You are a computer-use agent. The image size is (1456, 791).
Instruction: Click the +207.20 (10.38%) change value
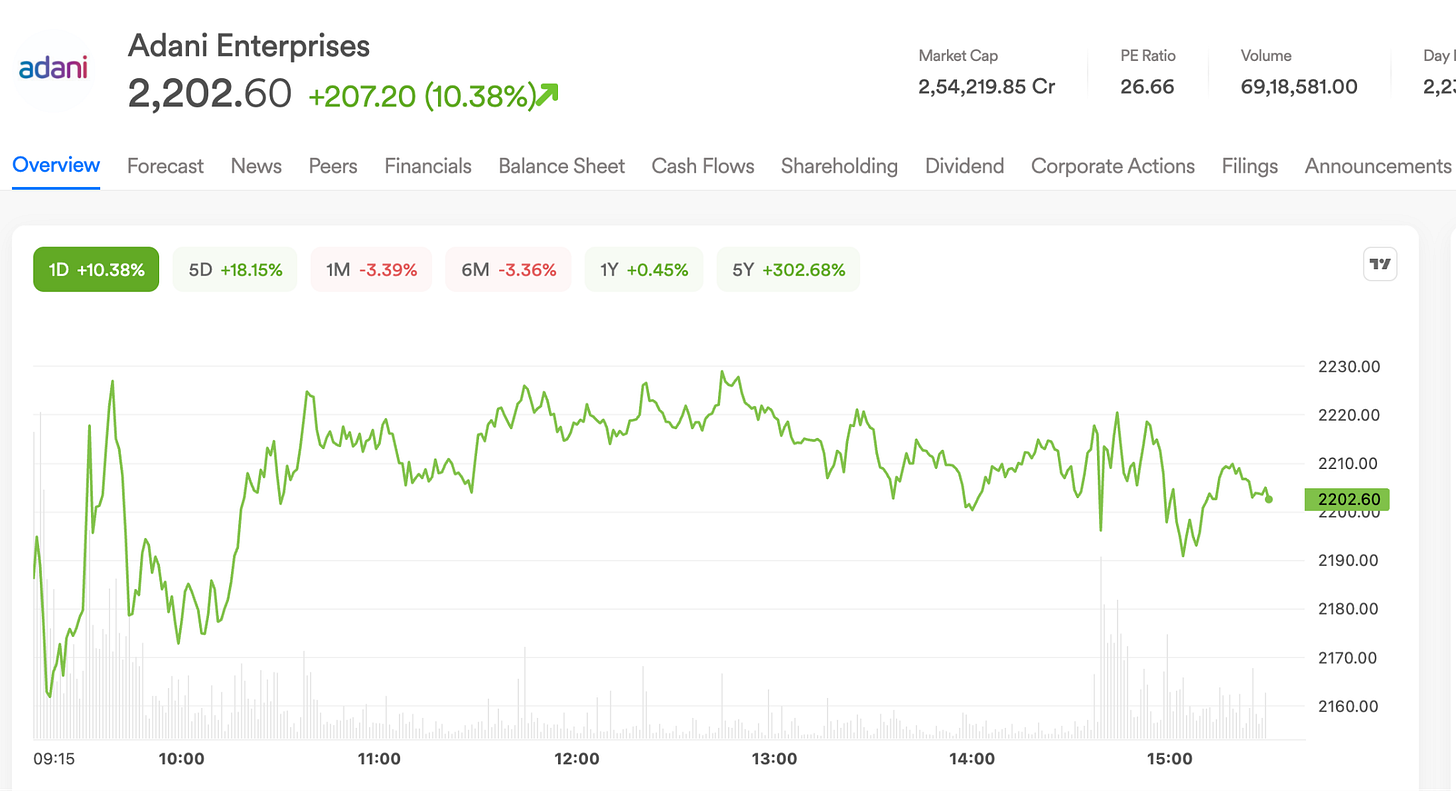point(422,96)
